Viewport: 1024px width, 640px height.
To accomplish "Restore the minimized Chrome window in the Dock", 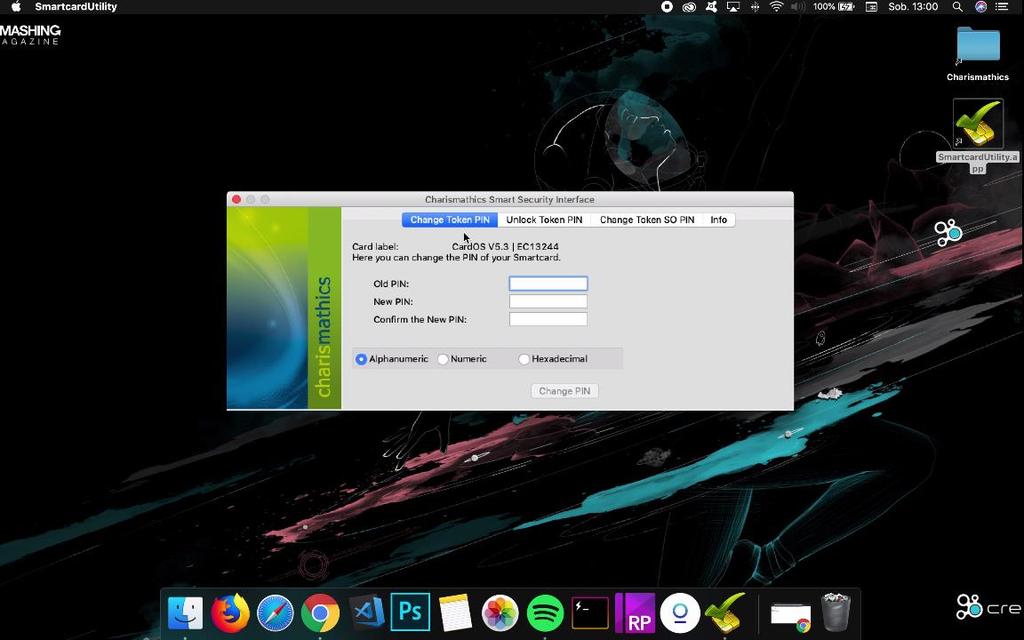I will [x=790, y=615].
